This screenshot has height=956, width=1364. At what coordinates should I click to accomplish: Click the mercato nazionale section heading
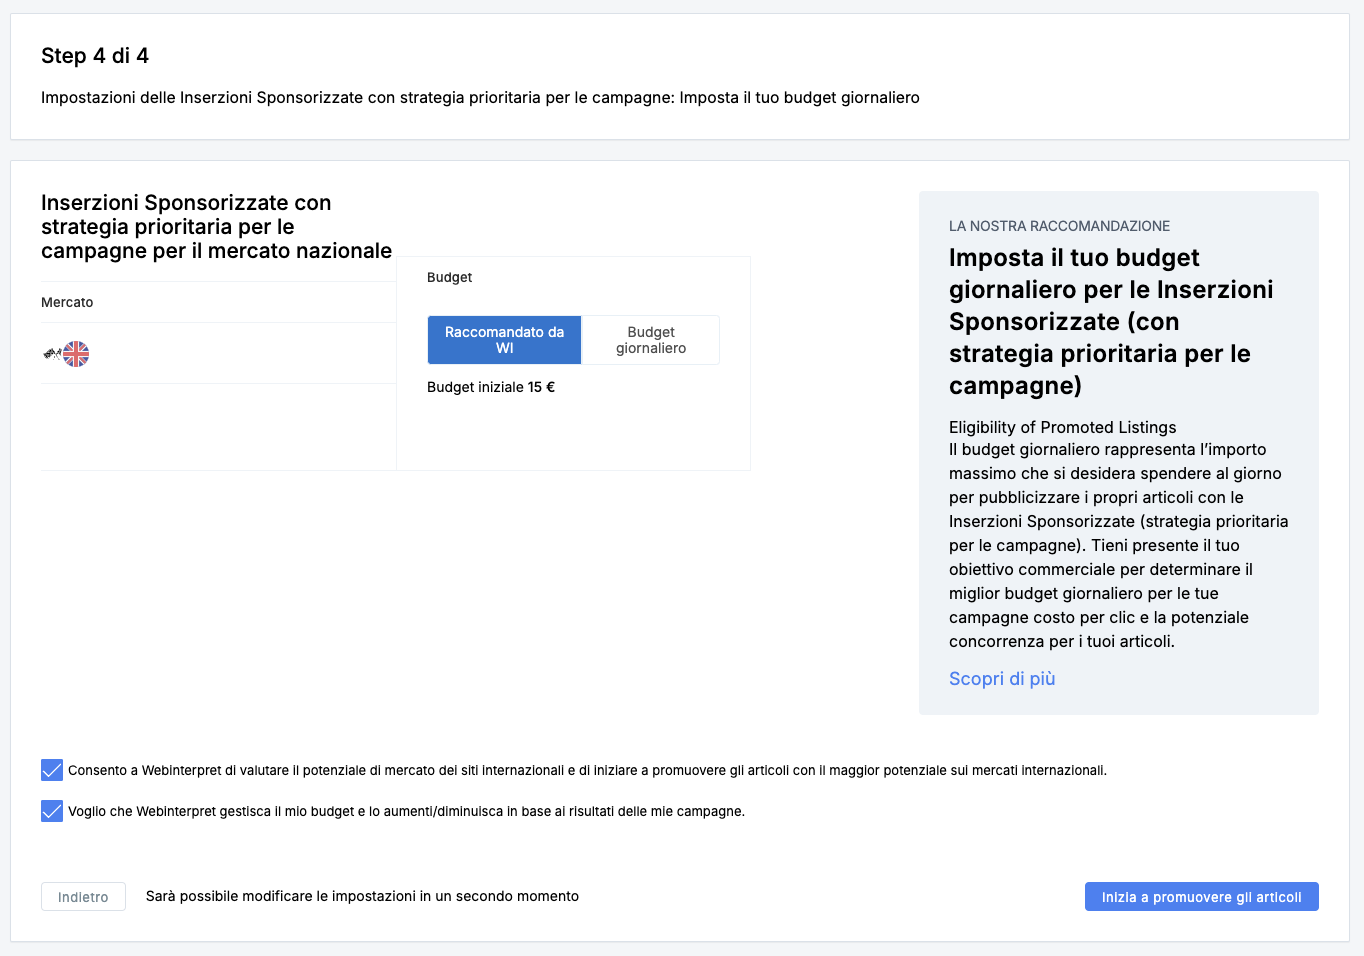(216, 227)
